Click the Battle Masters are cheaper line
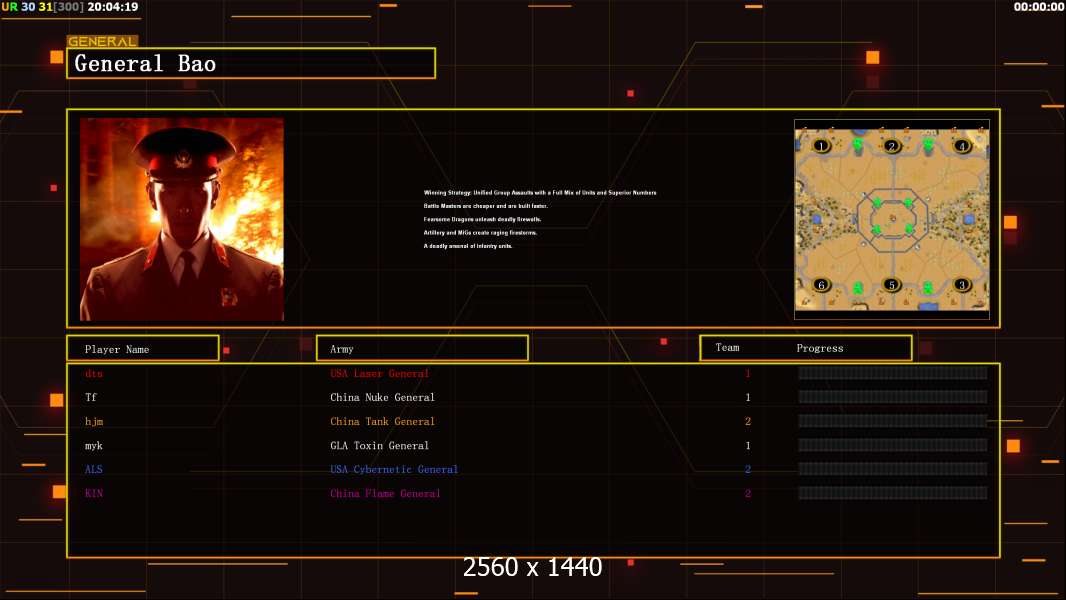Image resolution: width=1066 pixels, height=600 pixels. click(x=485, y=206)
